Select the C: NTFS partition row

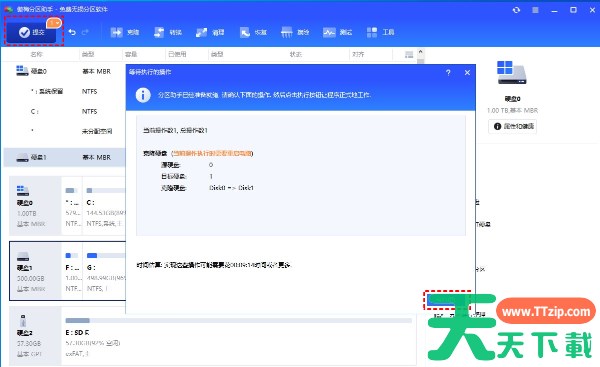(x=64, y=111)
